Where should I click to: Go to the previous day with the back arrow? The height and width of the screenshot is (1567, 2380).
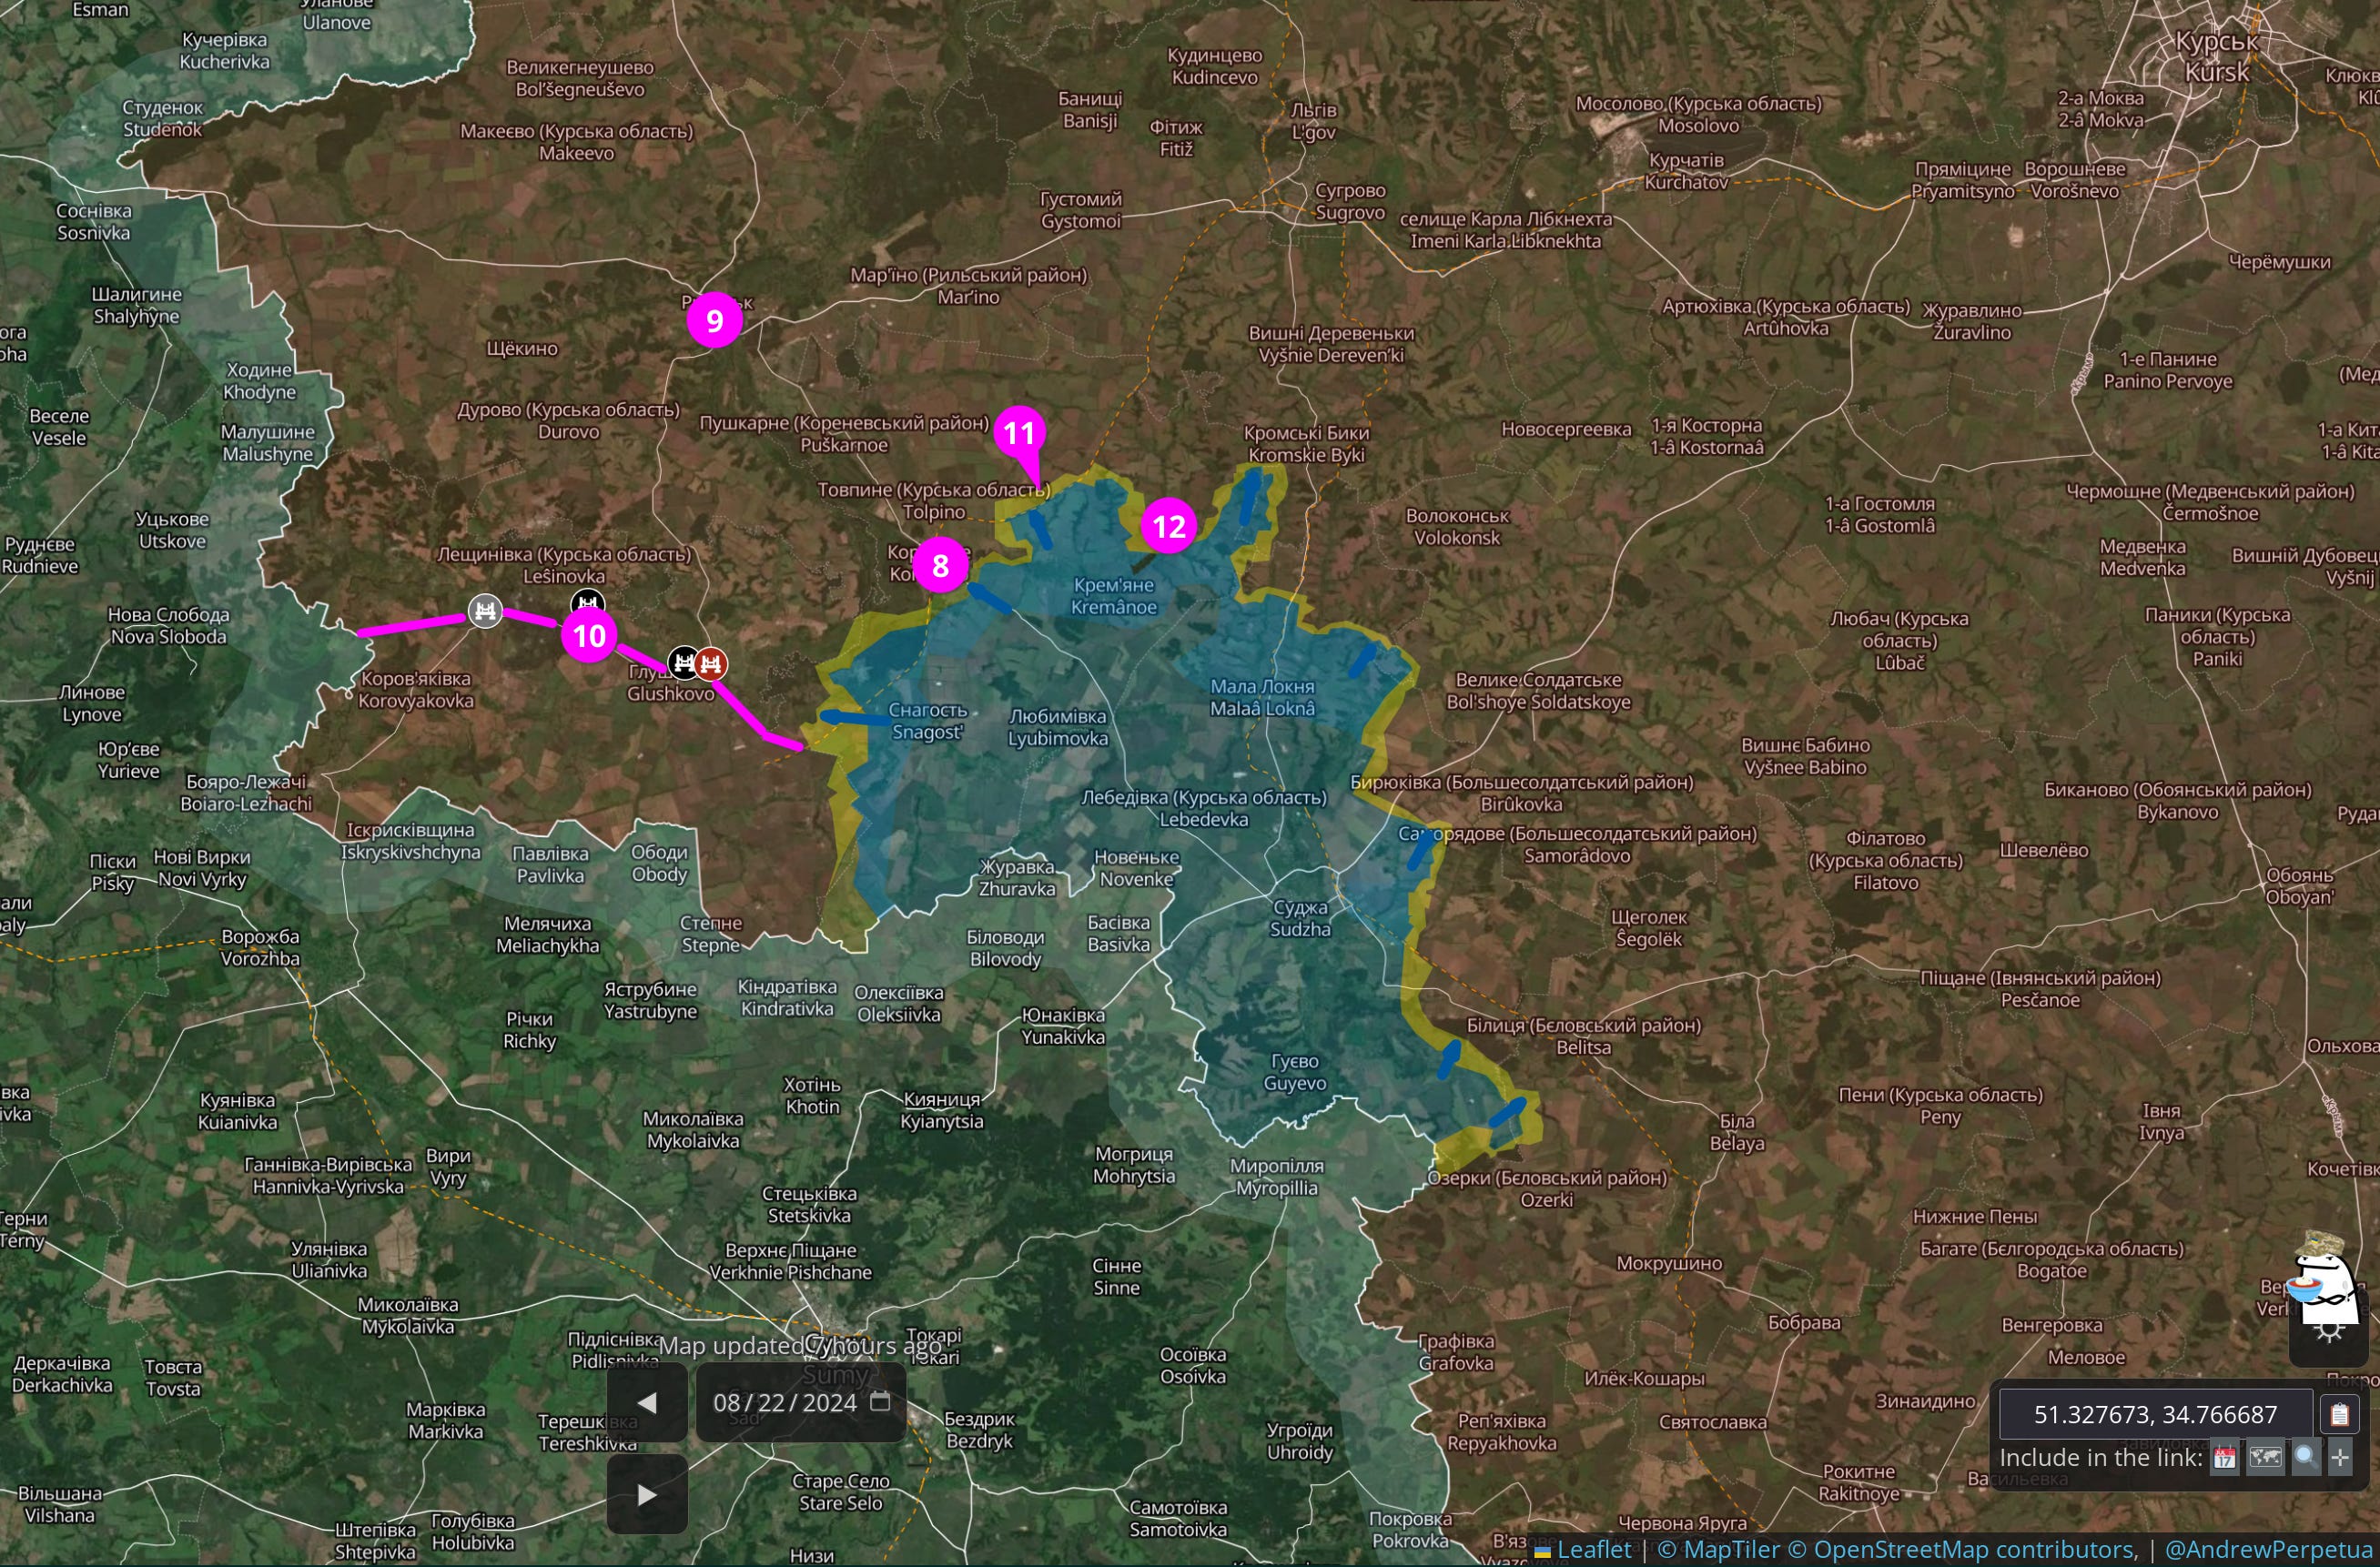647,1402
